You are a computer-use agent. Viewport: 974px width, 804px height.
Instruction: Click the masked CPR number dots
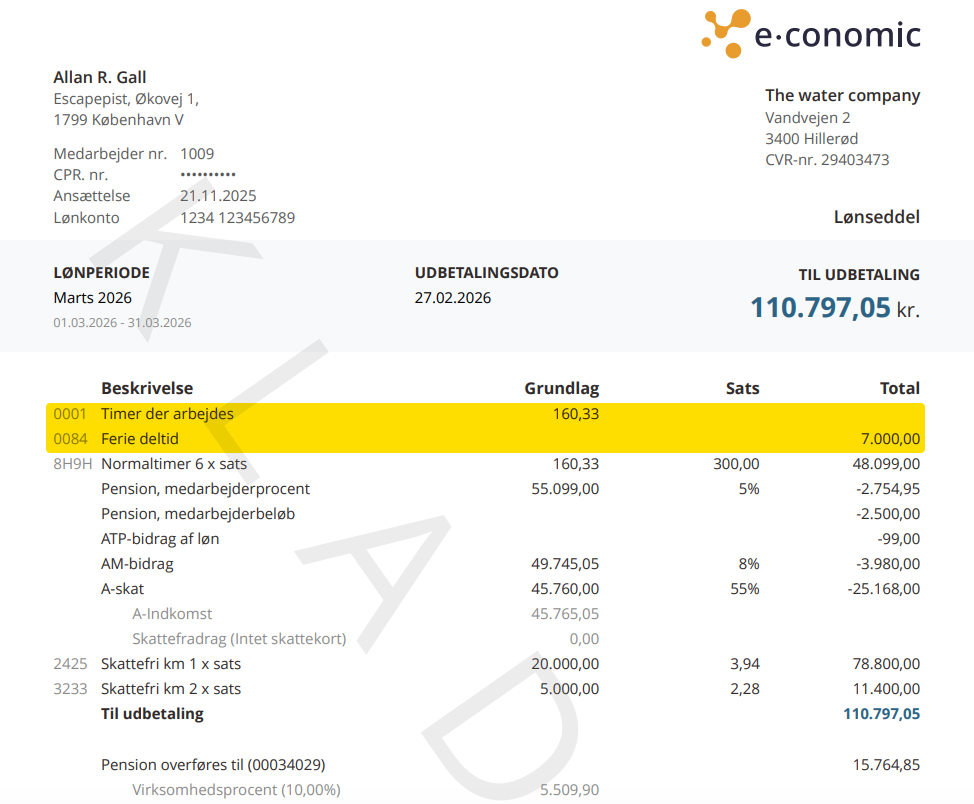(x=208, y=175)
